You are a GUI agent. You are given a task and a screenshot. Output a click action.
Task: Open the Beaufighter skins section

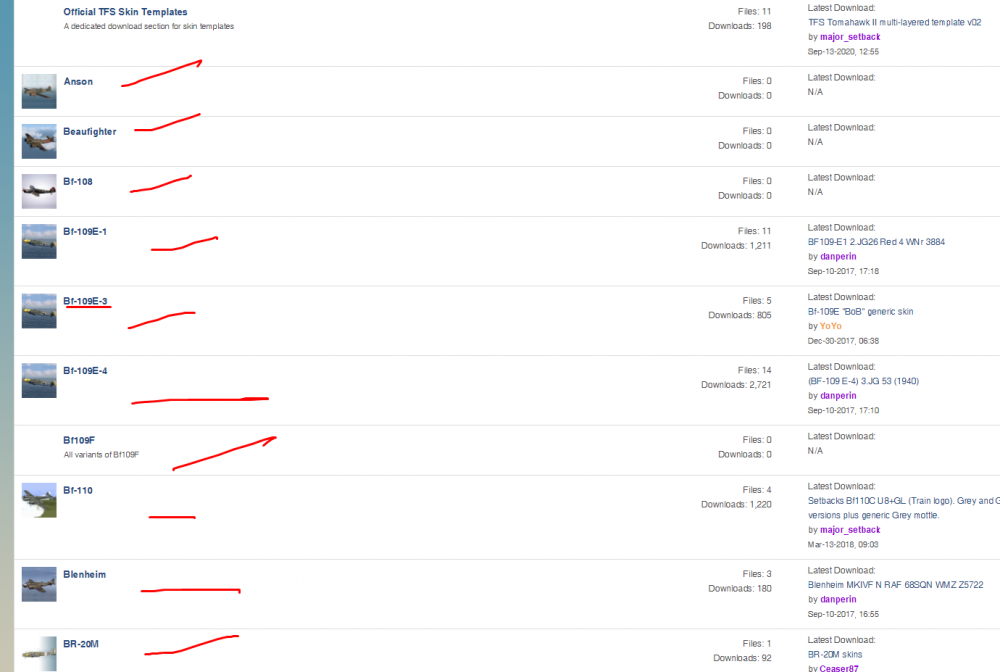(x=89, y=131)
